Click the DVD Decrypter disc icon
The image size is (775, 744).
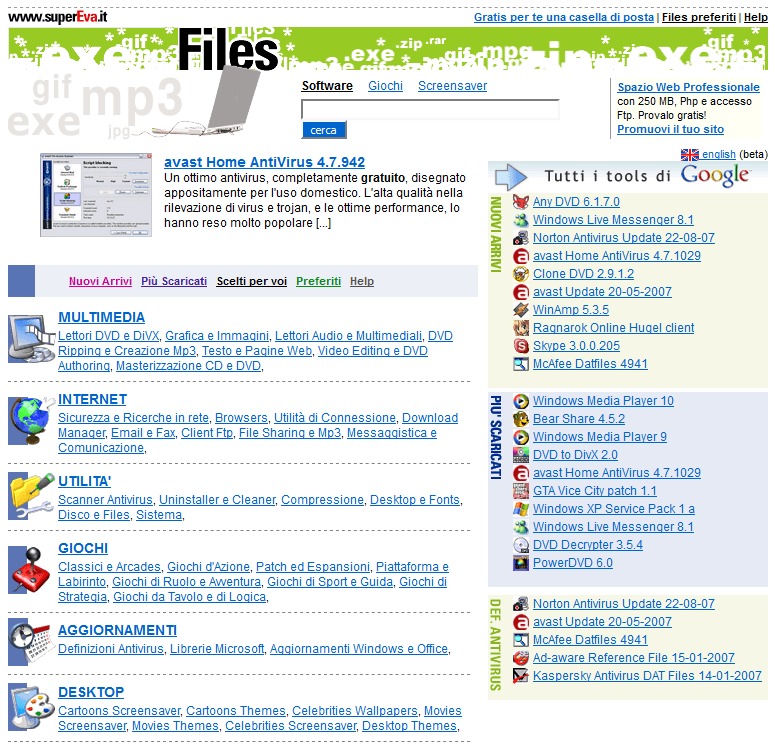click(x=520, y=545)
